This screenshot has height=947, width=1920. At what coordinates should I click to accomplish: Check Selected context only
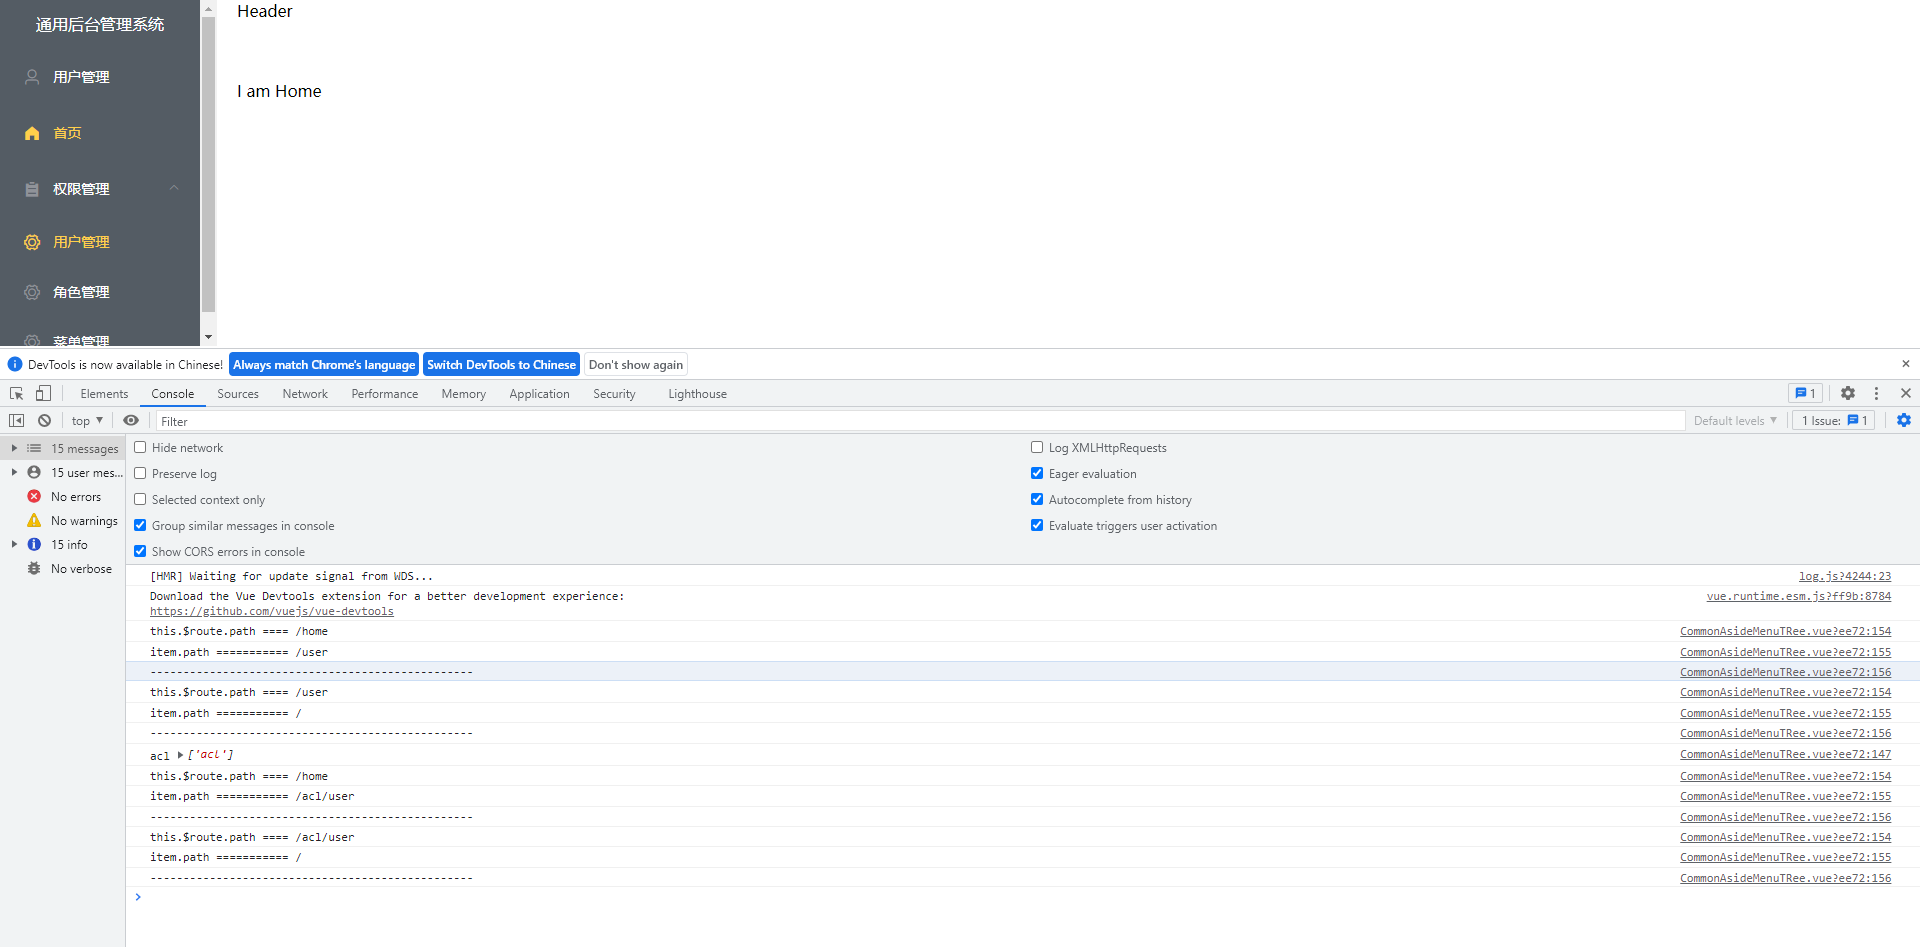pos(140,499)
